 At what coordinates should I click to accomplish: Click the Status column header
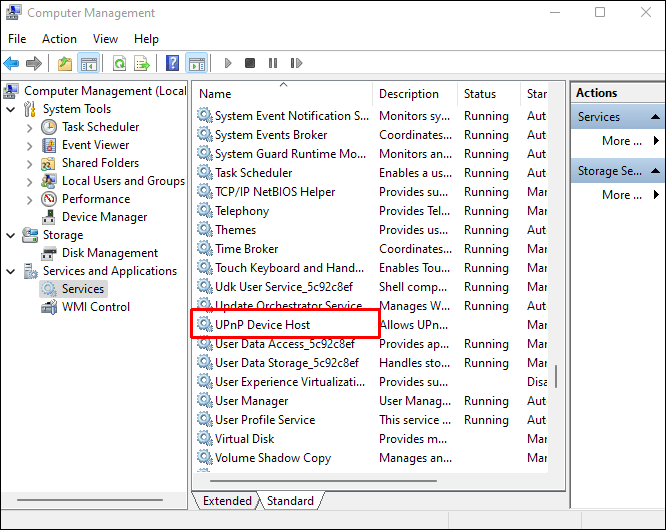coord(480,94)
